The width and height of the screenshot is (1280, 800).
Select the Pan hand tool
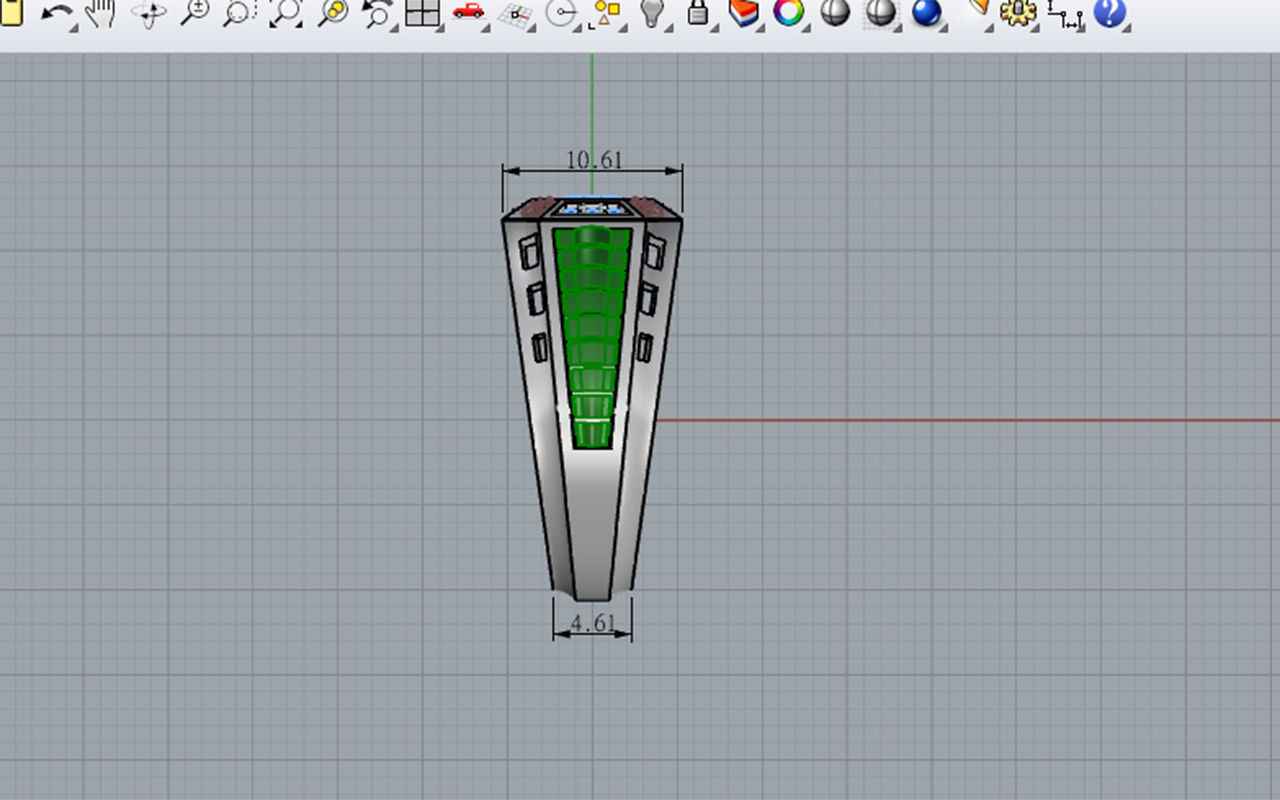click(101, 13)
